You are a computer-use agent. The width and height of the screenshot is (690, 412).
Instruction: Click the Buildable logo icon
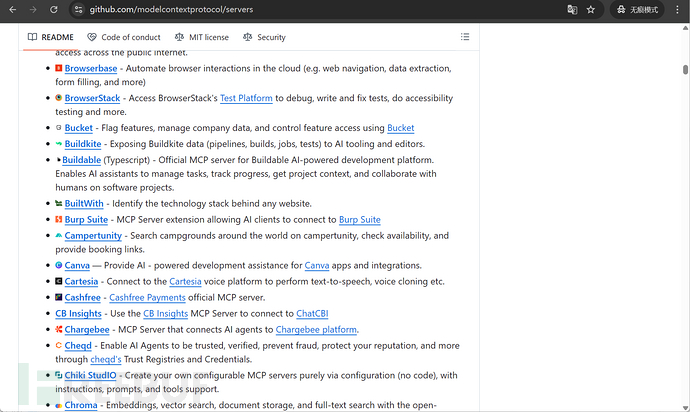coord(59,159)
